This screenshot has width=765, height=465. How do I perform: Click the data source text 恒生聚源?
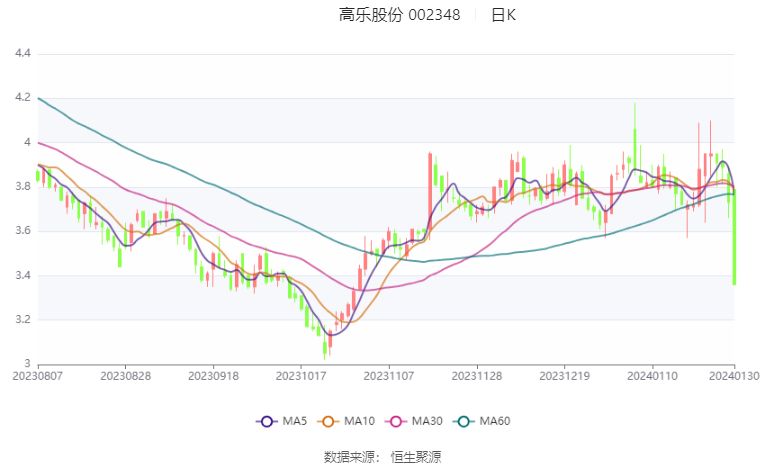coord(416,457)
